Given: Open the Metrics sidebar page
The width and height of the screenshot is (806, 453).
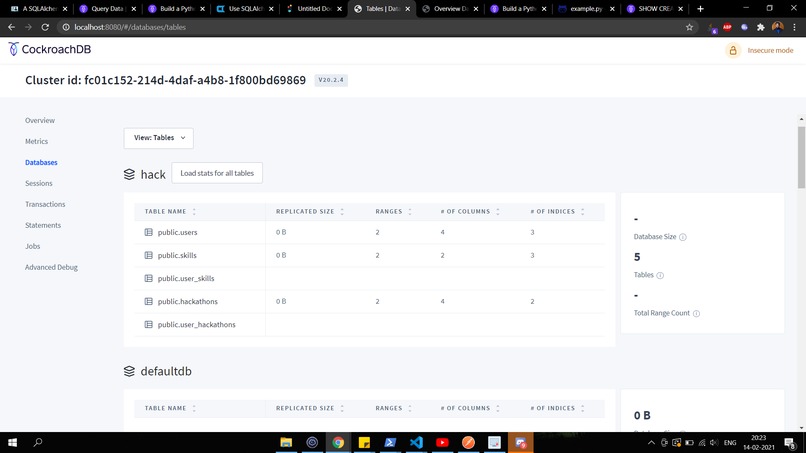Looking at the screenshot, I should (36, 141).
